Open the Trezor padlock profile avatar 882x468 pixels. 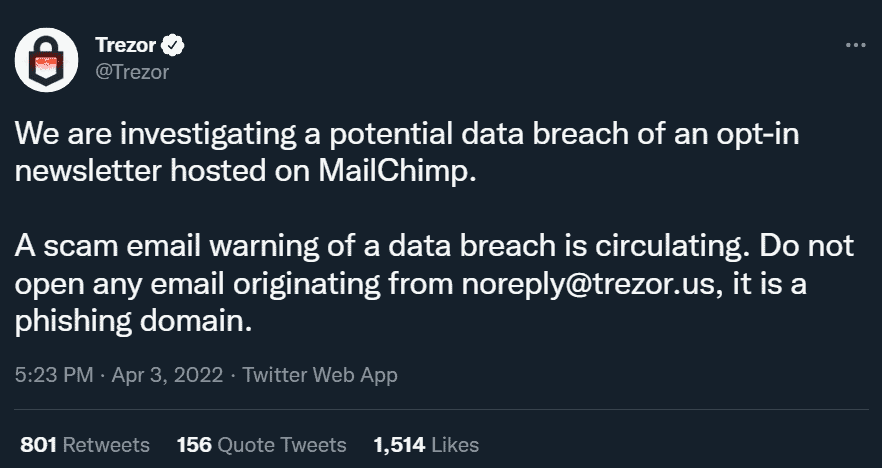[46, 60]
